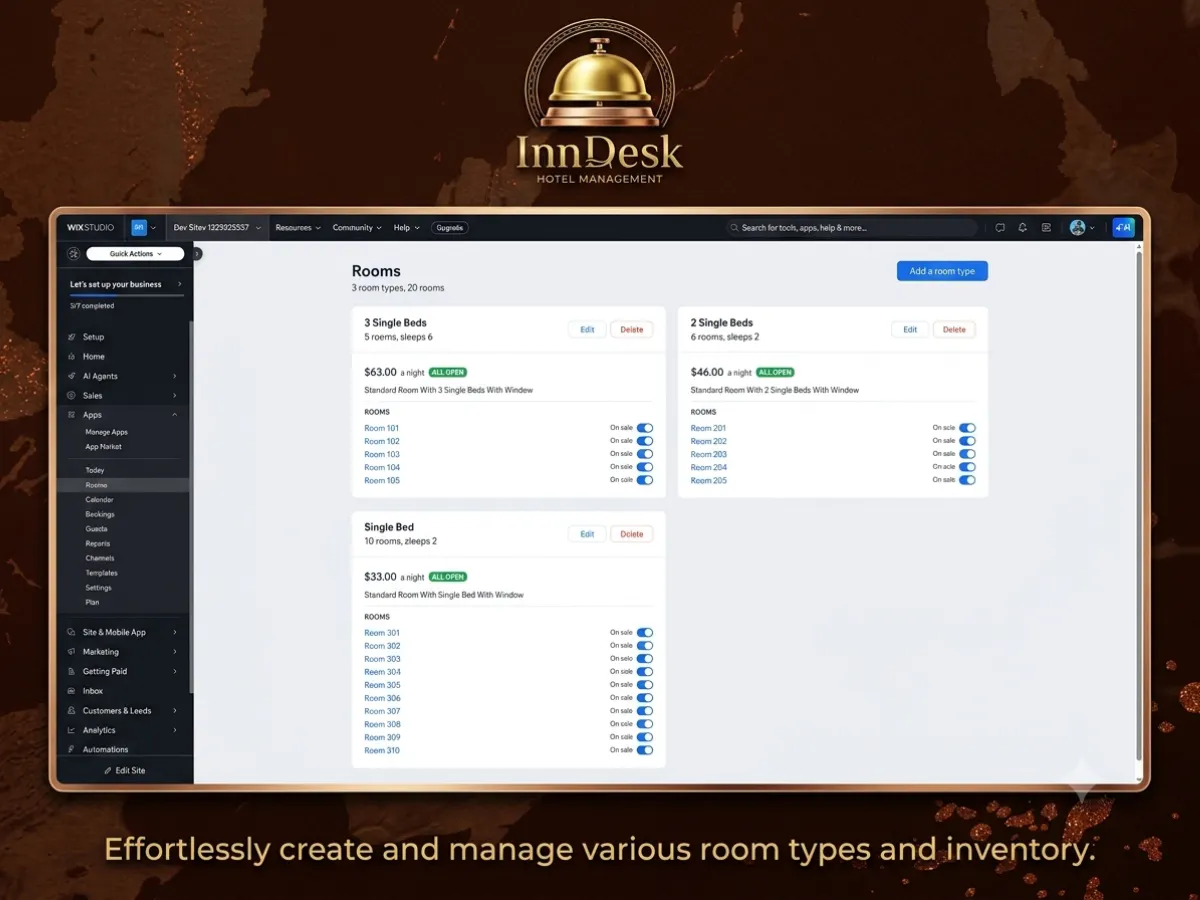This screenshot has width=1200, height=900.
Task: Click the pill button next to Help
Action: pyautogui.click(x=450, y=228)
